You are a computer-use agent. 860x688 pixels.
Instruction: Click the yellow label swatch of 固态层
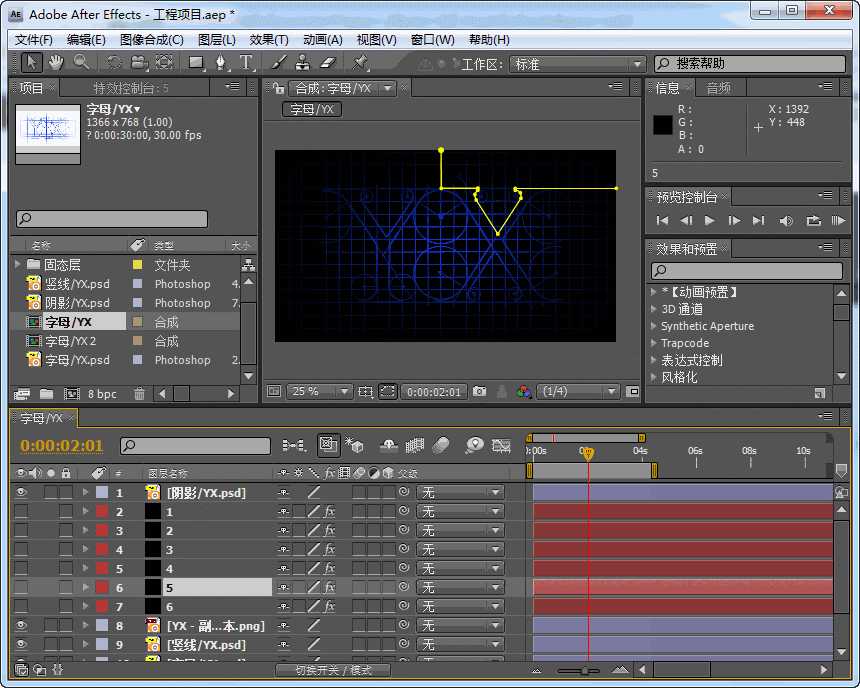(x=137, y=264)
